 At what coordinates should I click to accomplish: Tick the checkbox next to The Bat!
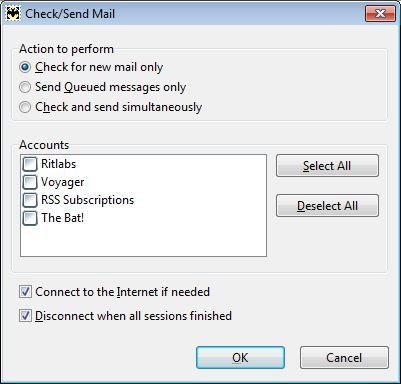pos(30,218)
